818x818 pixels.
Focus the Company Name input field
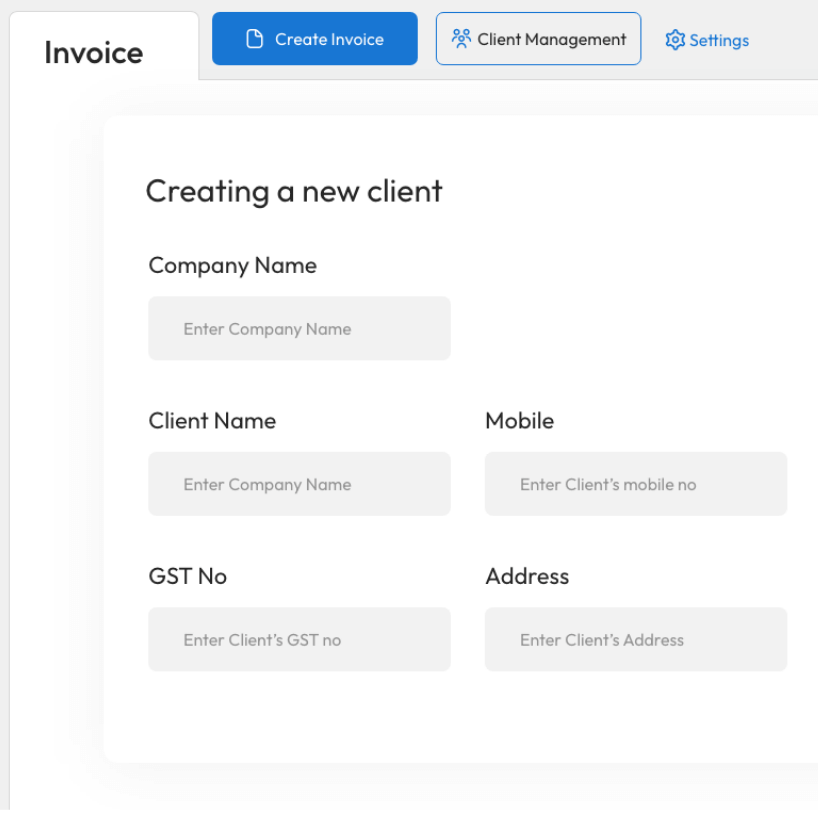pos(299,328)
